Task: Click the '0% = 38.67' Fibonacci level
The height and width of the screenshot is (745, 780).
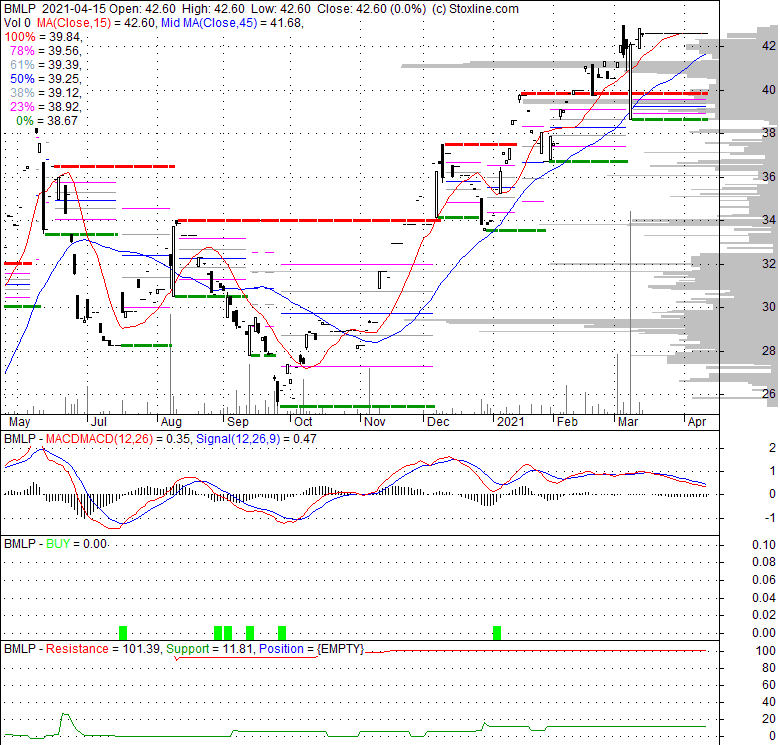Action: [47, 120]
